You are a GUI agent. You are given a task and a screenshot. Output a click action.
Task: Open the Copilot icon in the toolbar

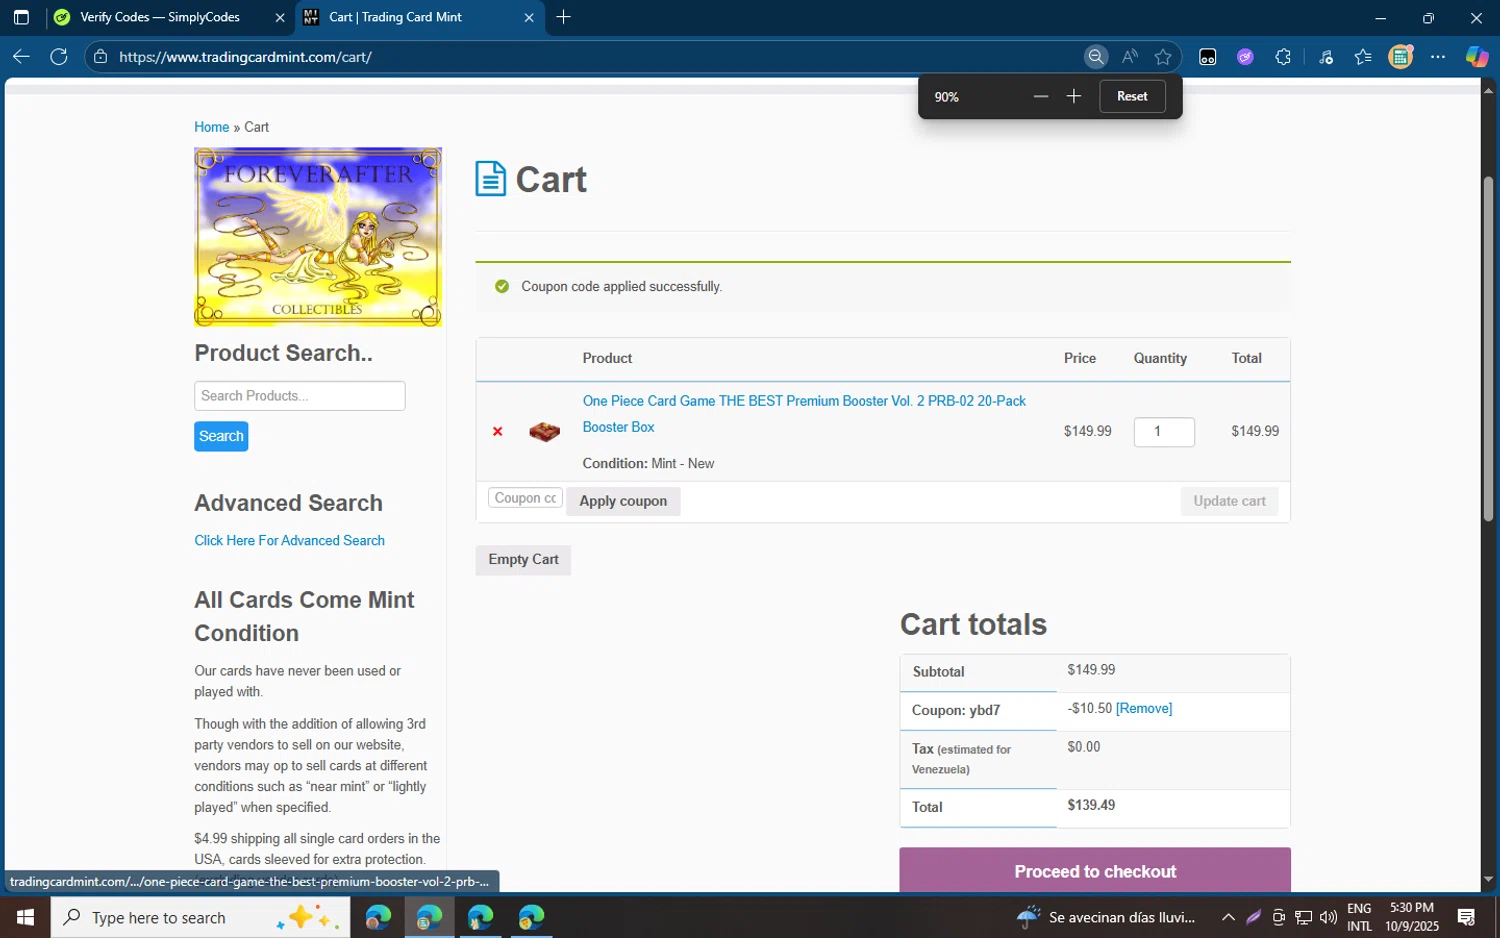(1477, 57)
